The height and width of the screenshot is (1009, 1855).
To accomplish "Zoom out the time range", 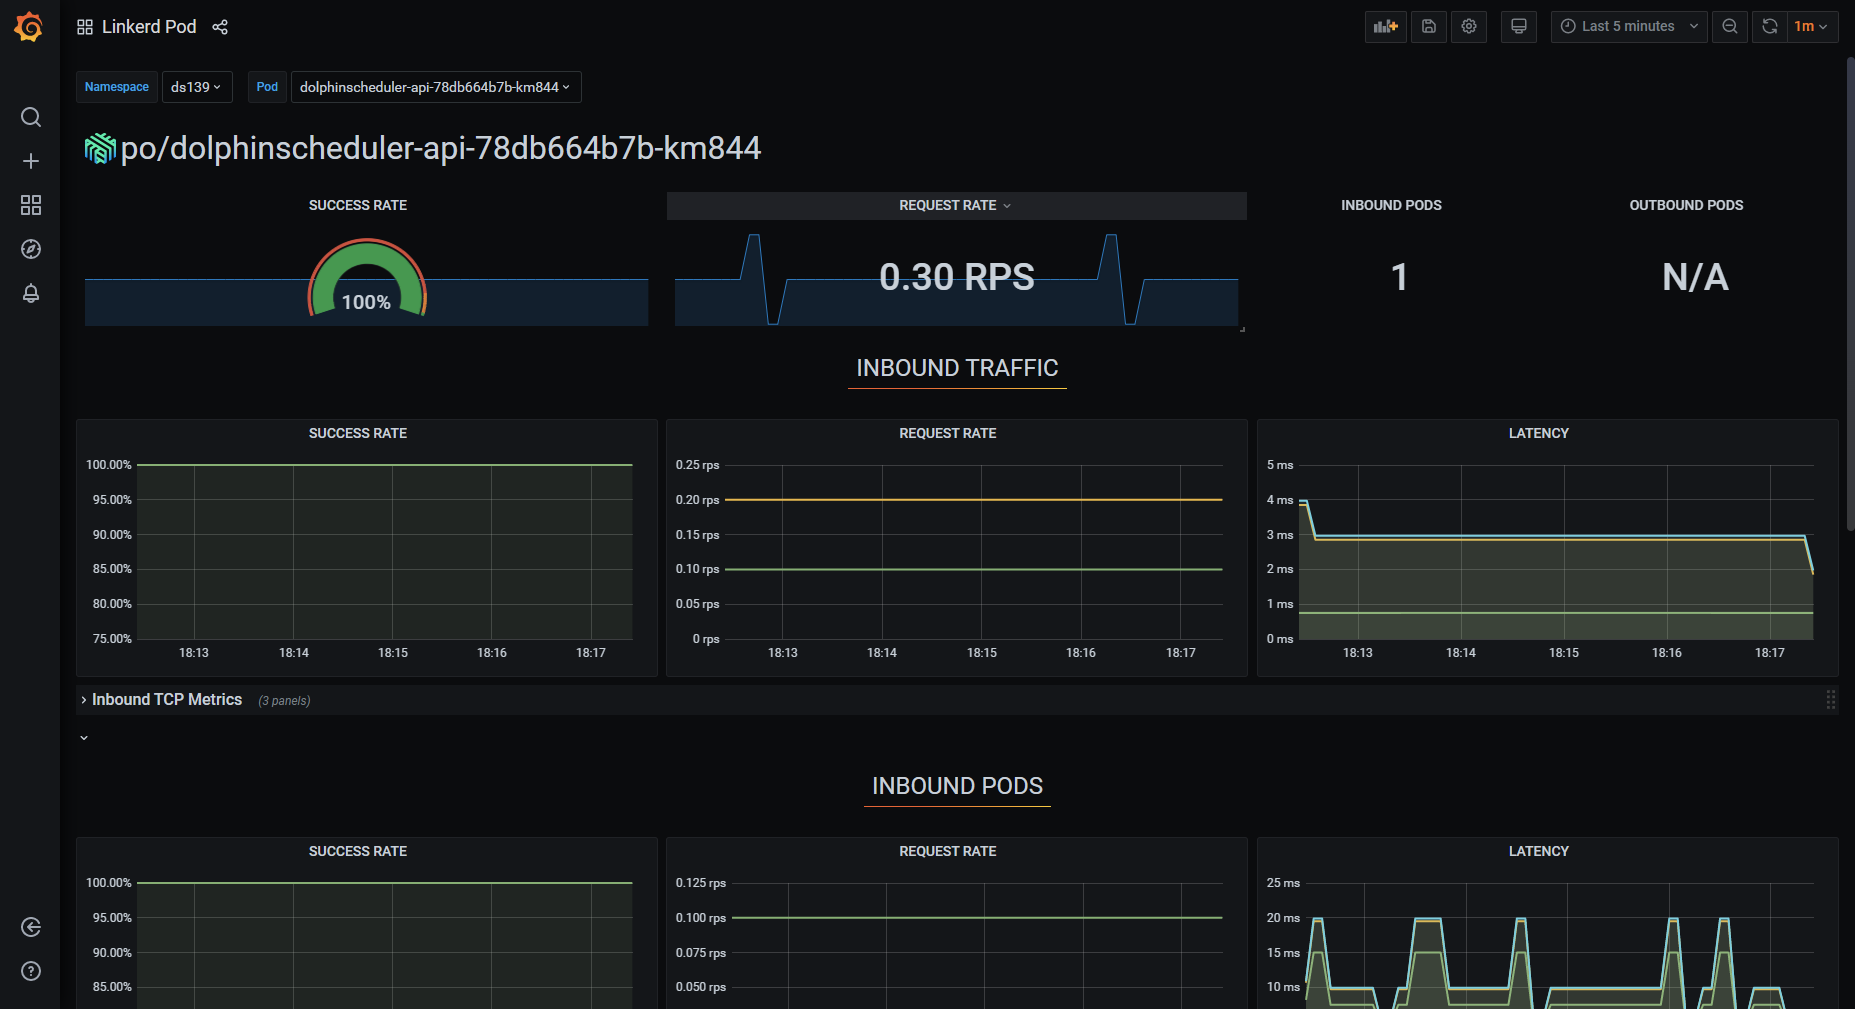I will point(1730,27).
